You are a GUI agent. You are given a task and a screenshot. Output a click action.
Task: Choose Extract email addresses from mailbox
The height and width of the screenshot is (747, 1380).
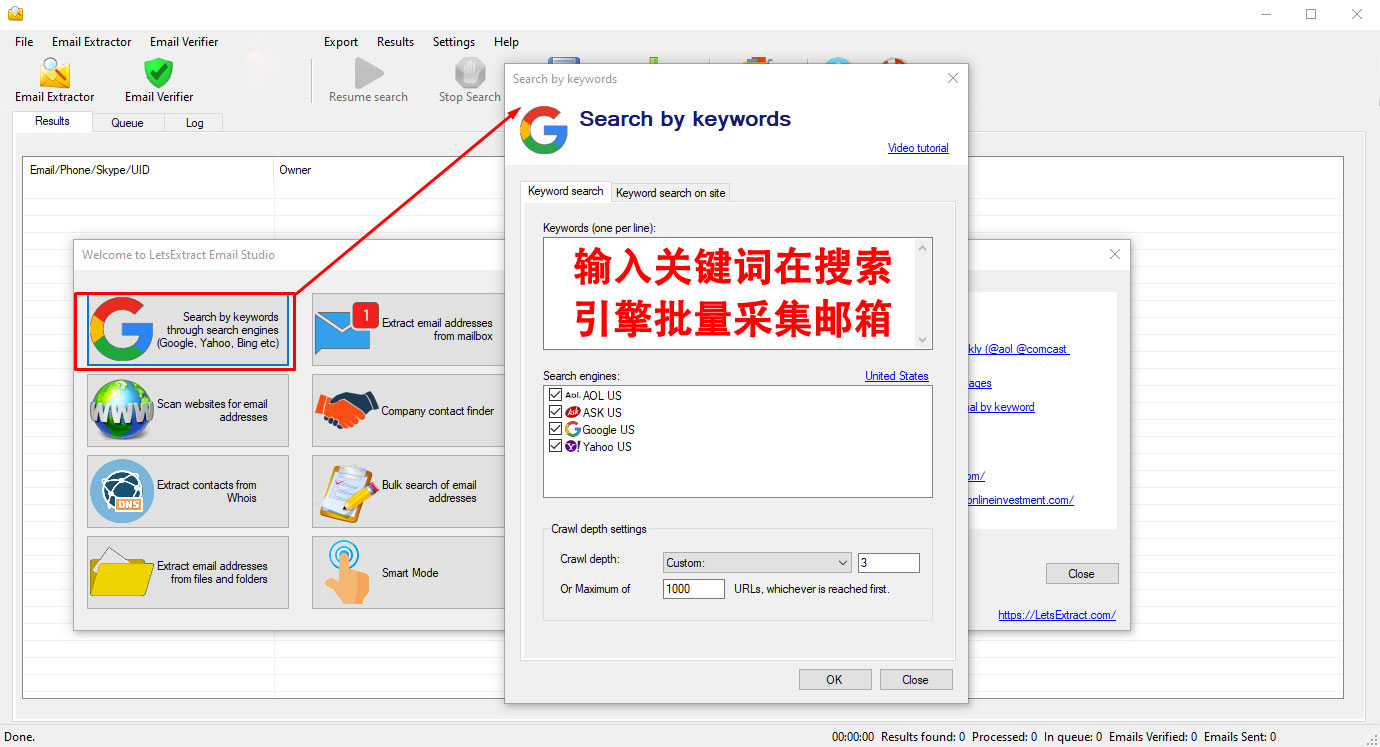tap(408, 330)
